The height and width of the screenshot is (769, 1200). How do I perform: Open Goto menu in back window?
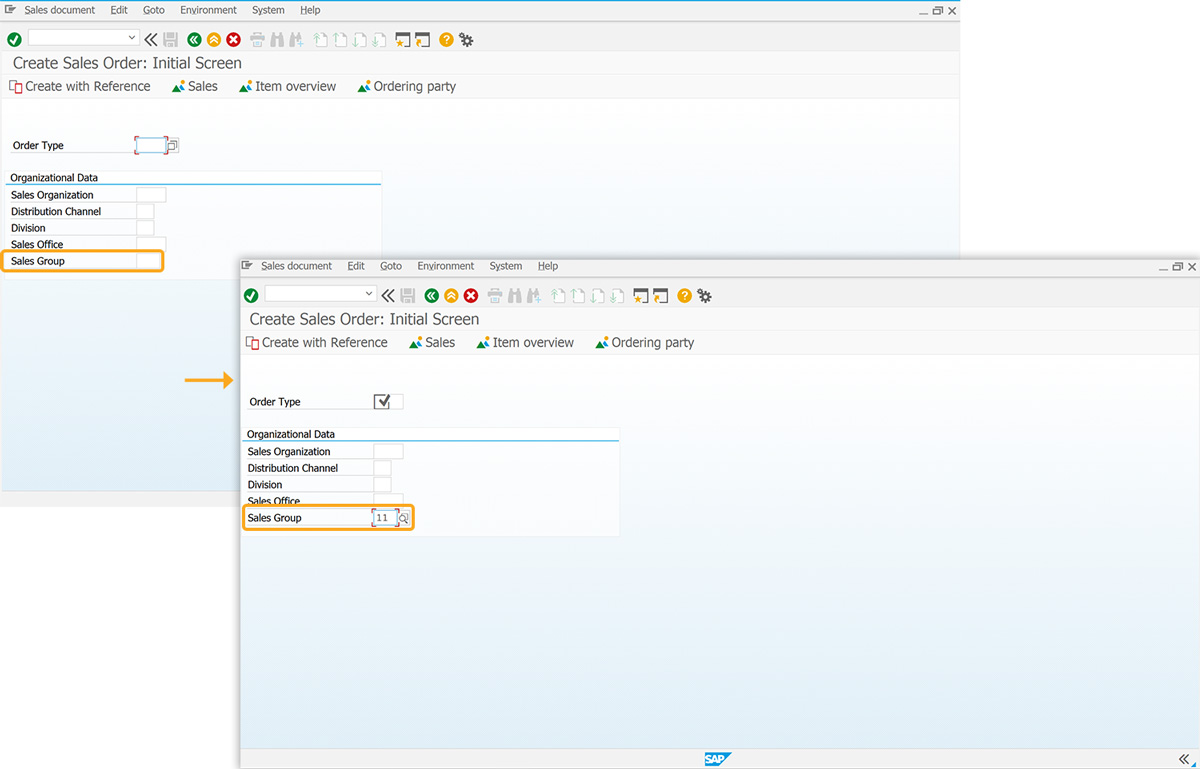tap(154, 10)
